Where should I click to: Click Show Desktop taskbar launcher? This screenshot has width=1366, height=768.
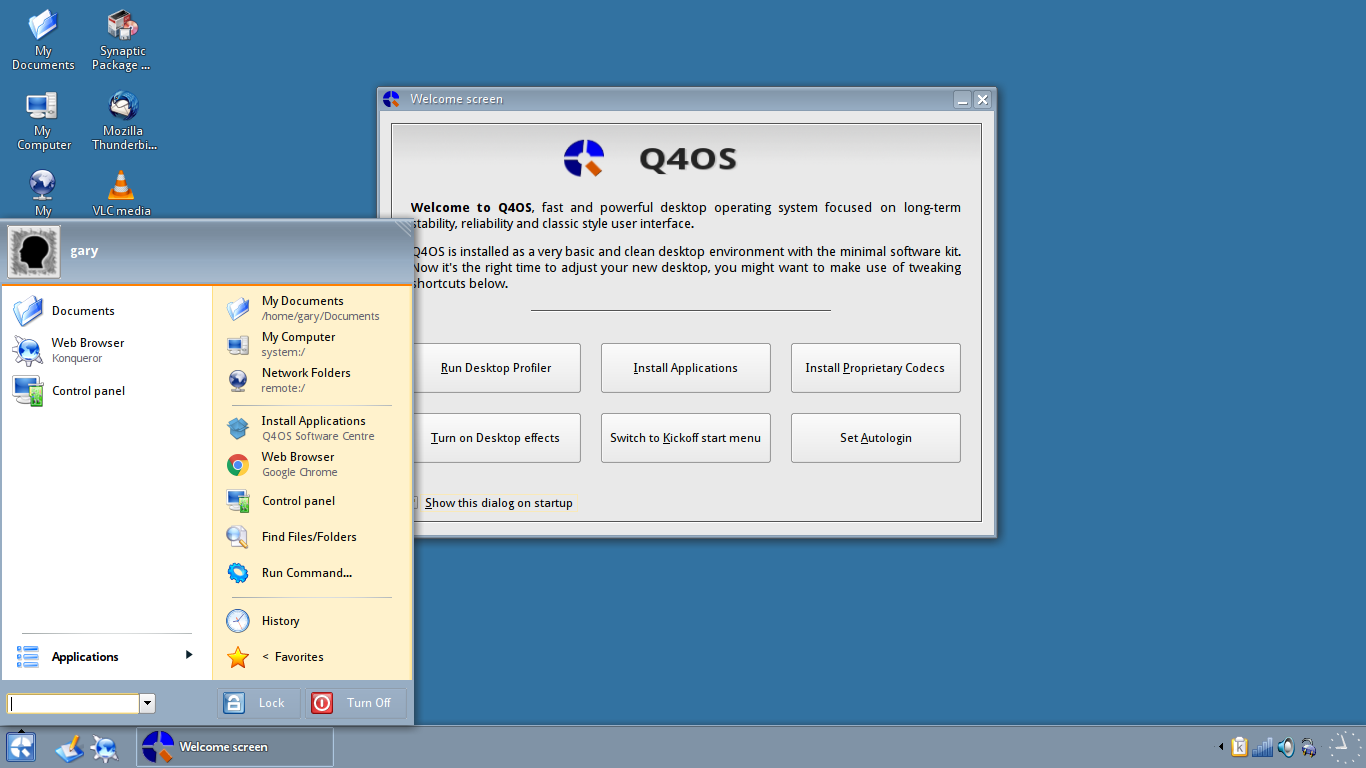click(x=69, y=747)
